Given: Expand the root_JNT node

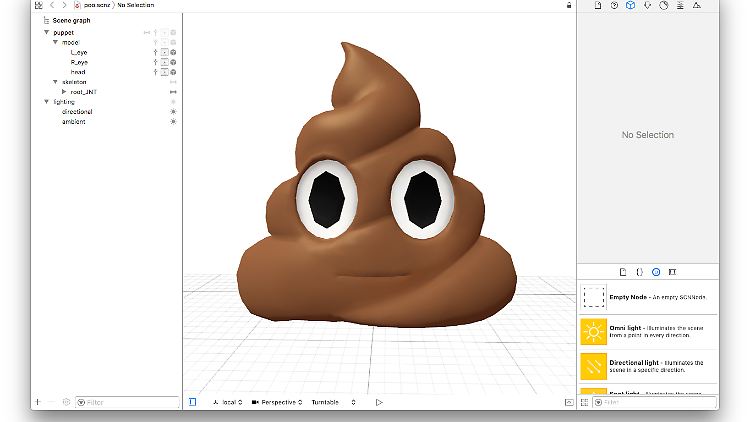Looking at the screenshot, I should coord(64,92).
